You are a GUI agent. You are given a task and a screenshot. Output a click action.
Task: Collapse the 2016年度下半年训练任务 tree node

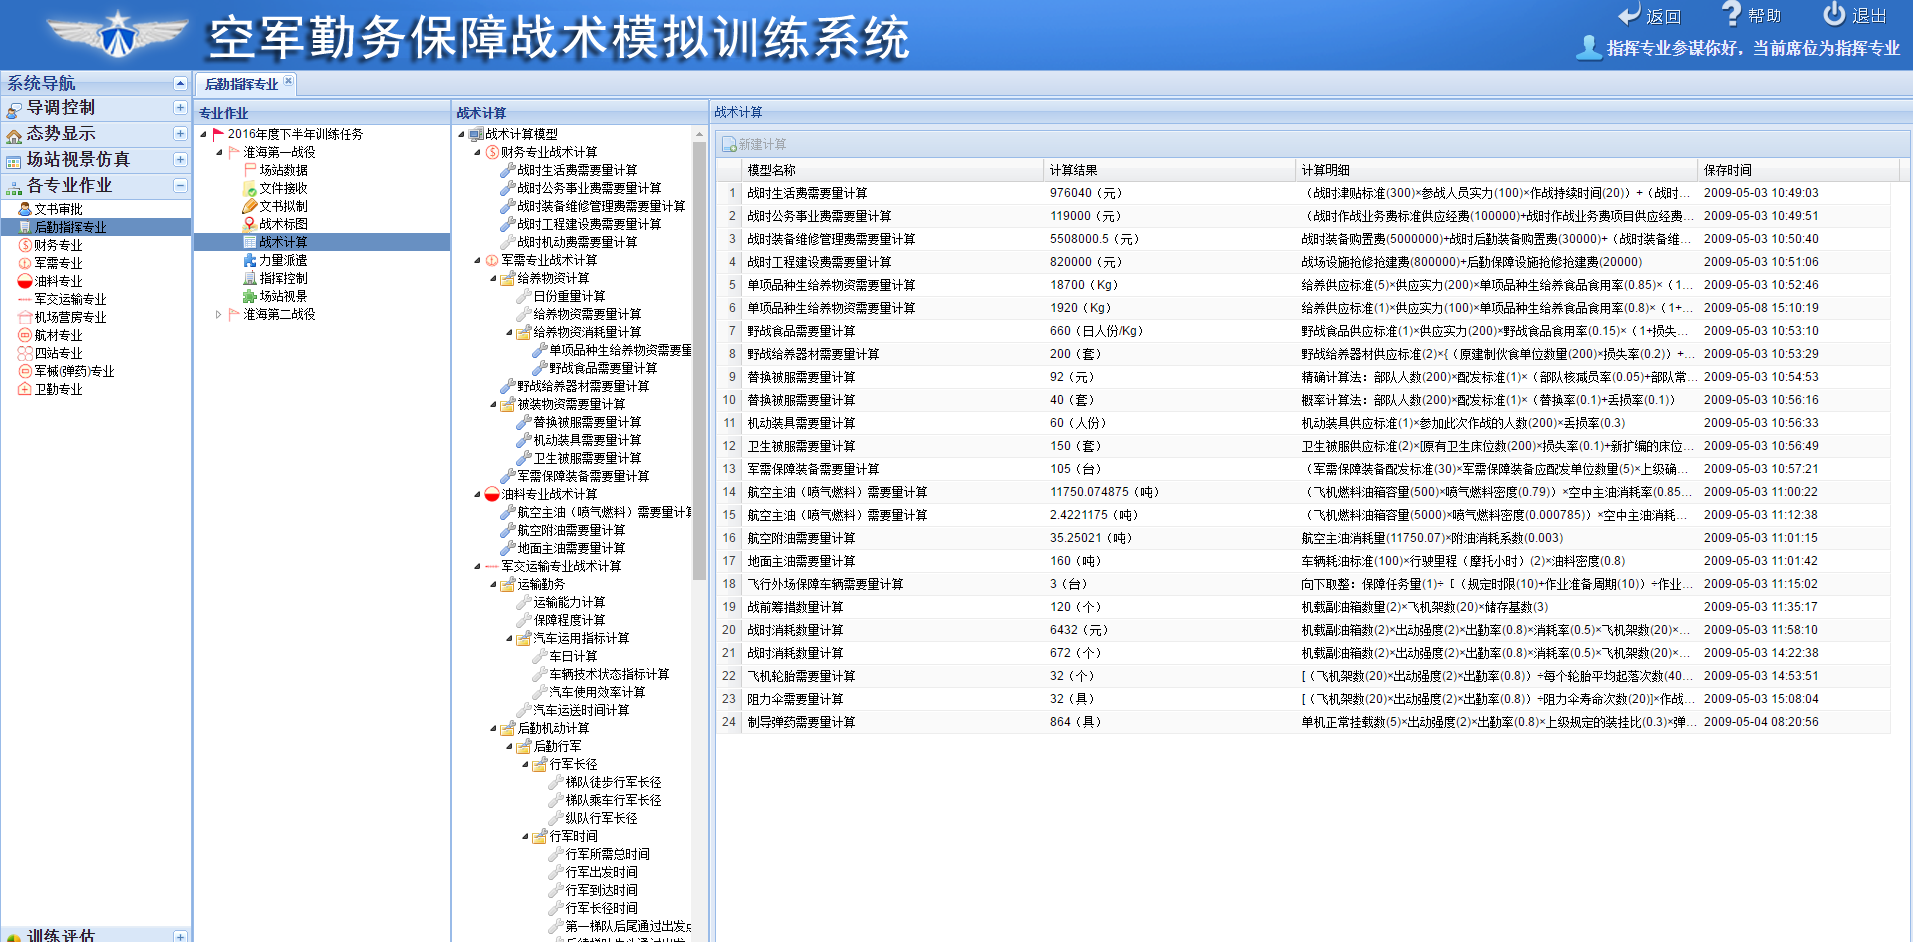[x=203, y=134]
